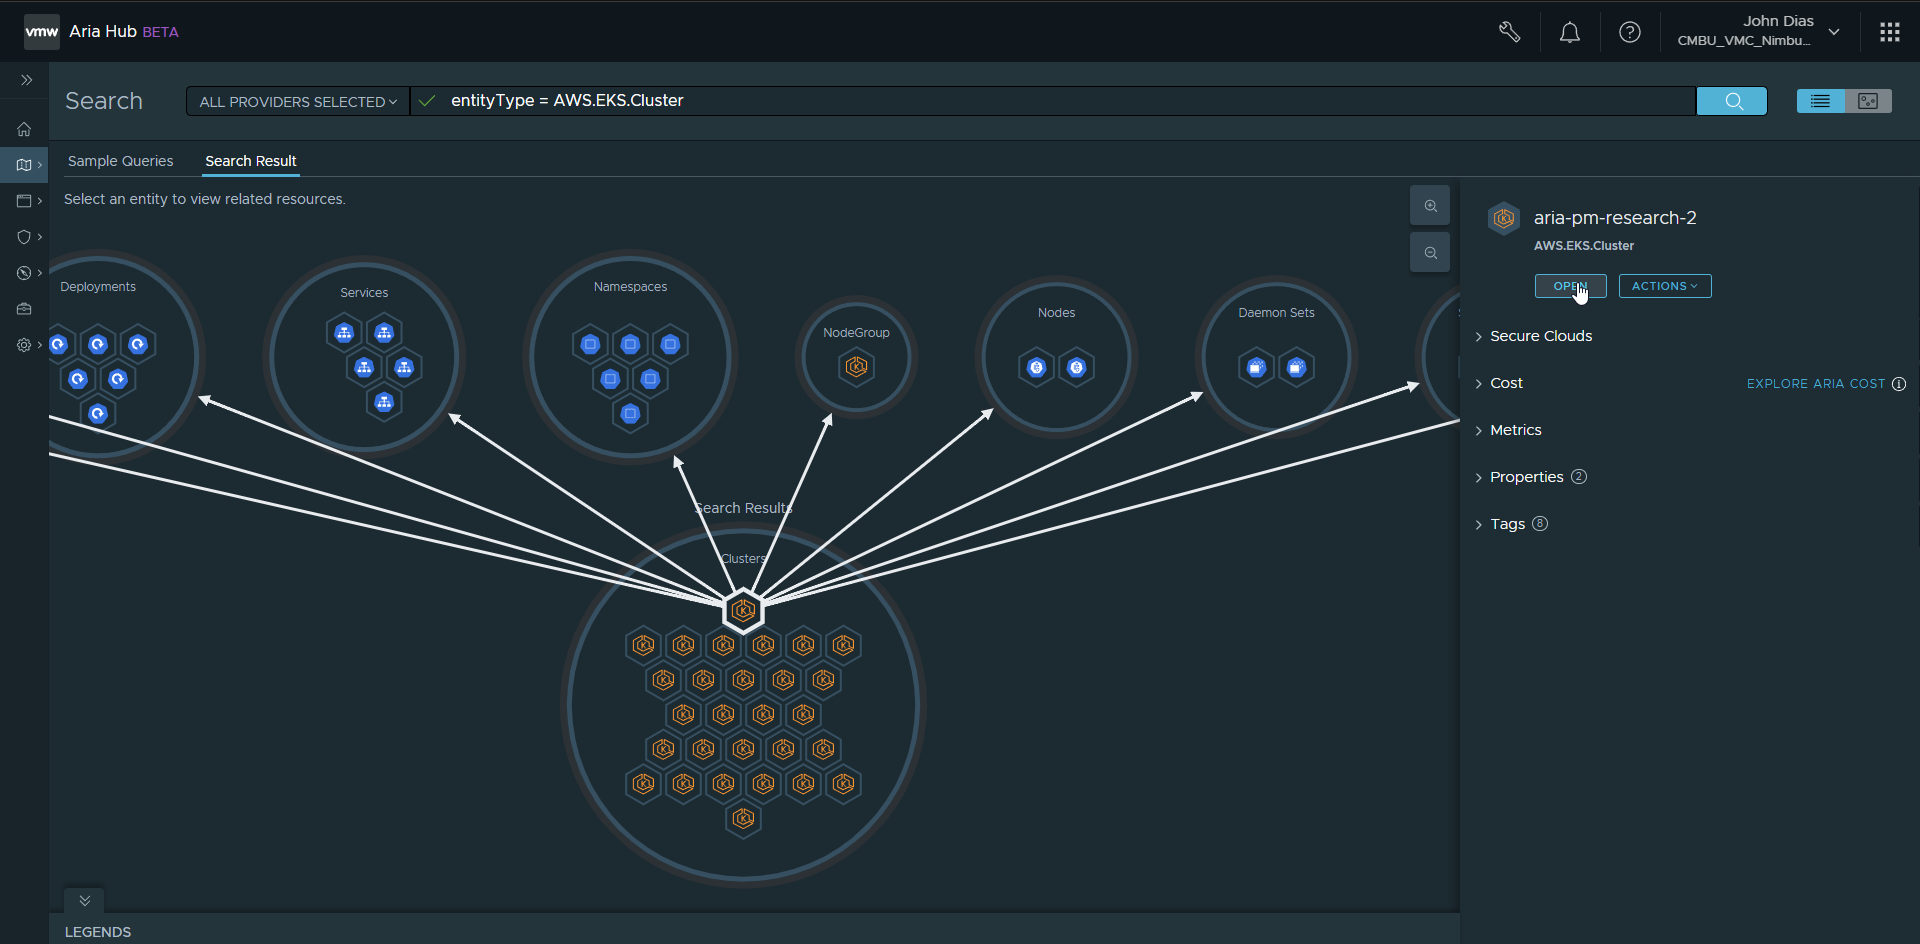Open the apps grid switcher
1920x944 pixels.
click(1889, 32)
